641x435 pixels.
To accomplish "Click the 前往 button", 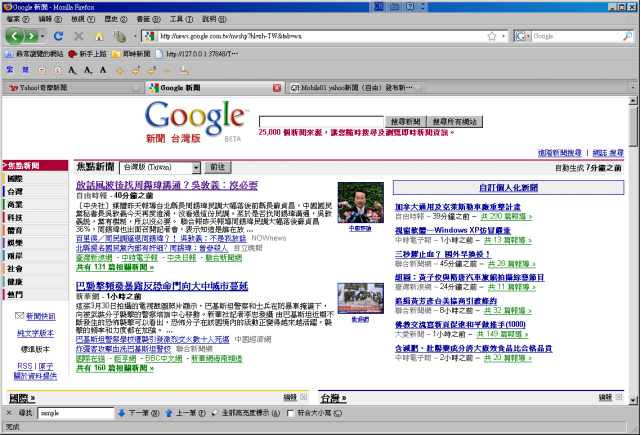I will coord(217,167).
